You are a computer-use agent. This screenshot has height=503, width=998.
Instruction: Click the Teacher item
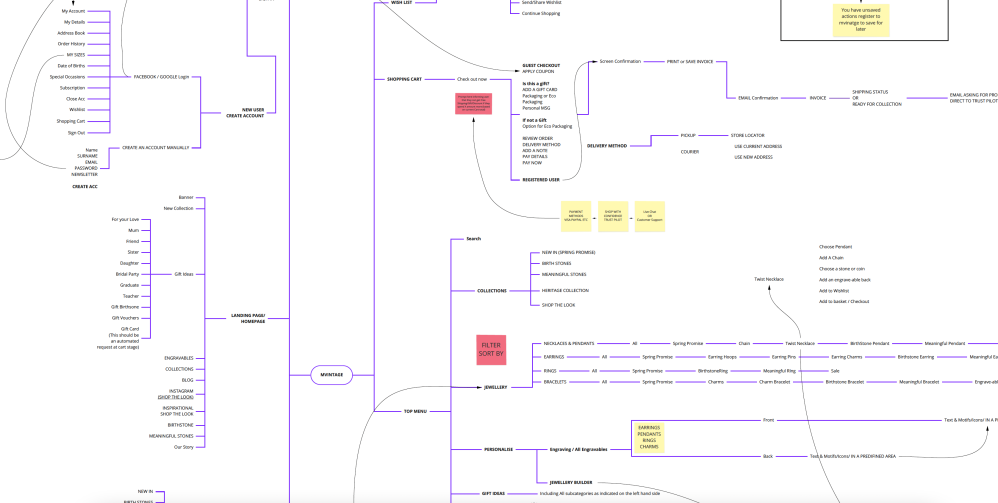click(x=130, y=296)
